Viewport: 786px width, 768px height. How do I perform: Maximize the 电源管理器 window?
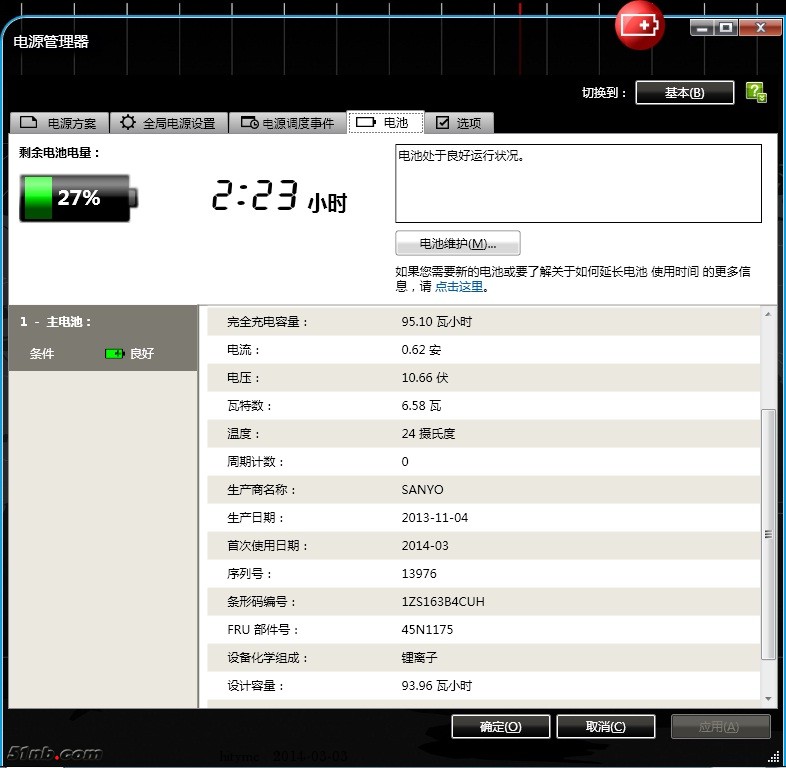click(x=726, y=28)
